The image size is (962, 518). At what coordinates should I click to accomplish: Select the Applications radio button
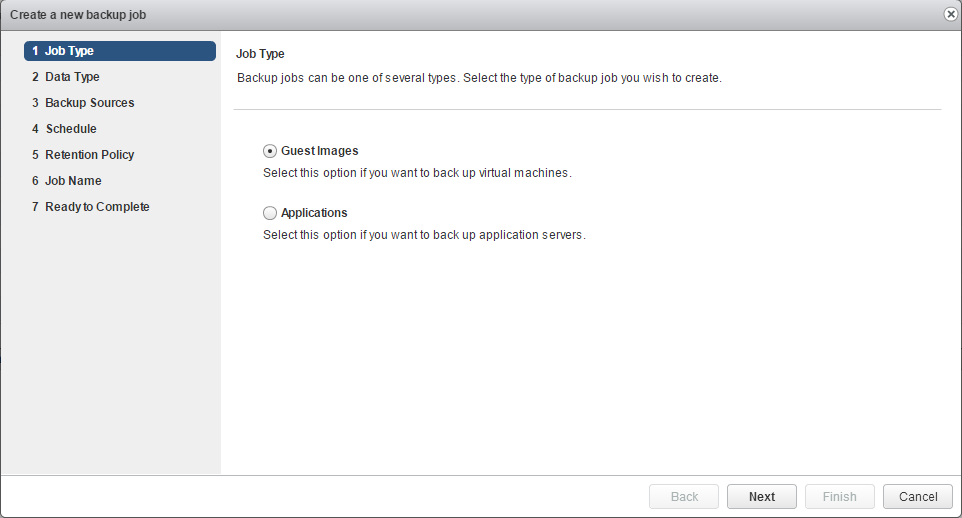coord(270,213)
